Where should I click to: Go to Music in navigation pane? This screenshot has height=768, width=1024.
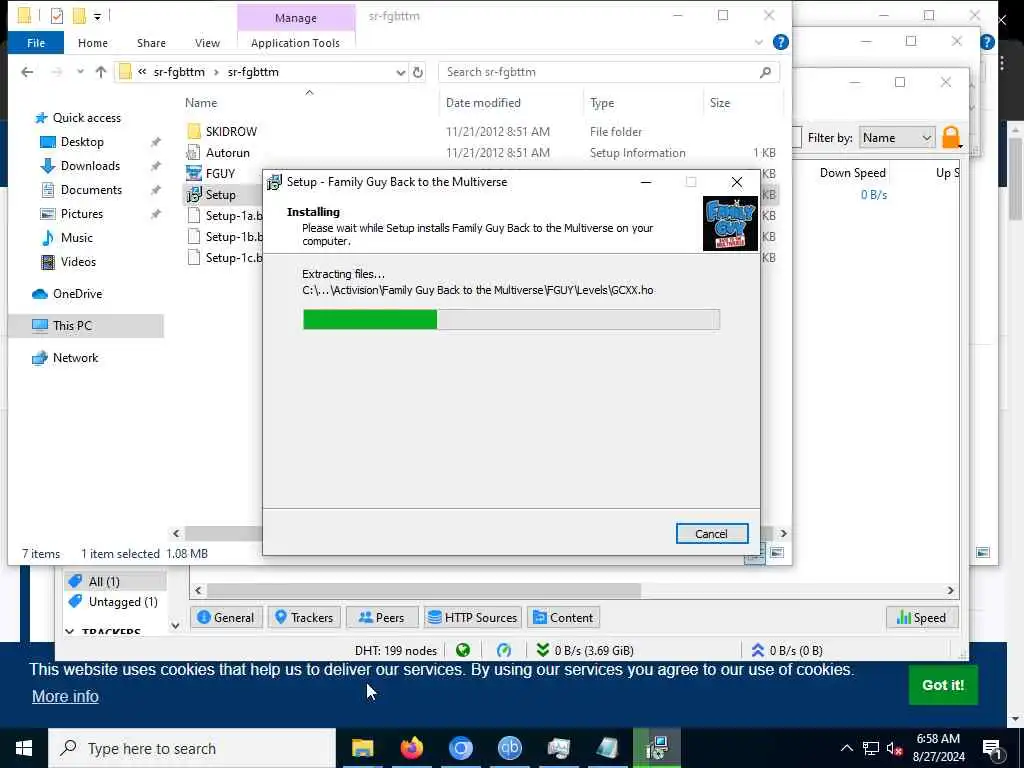tap(76, 238)
